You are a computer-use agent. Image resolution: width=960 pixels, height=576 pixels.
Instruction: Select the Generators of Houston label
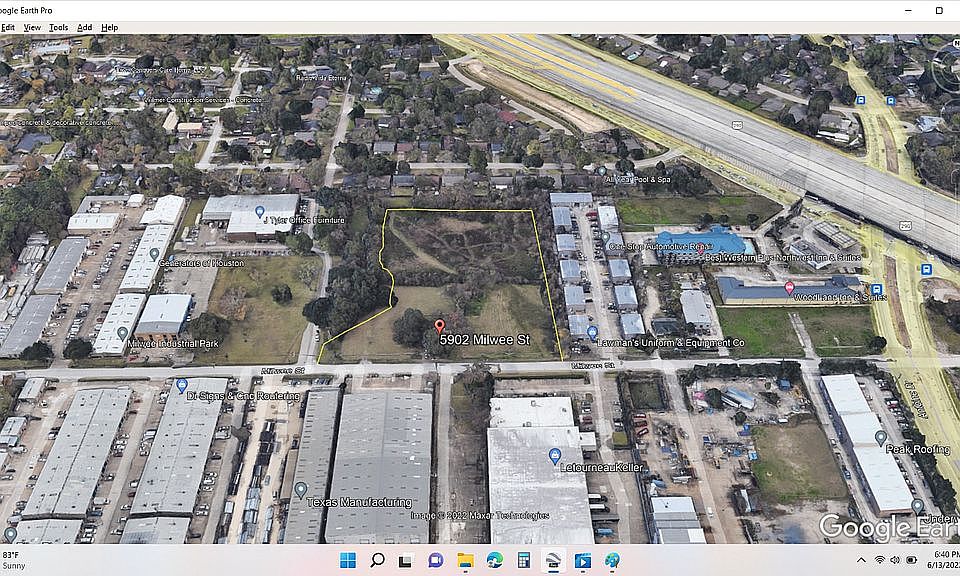click(201, 263)
